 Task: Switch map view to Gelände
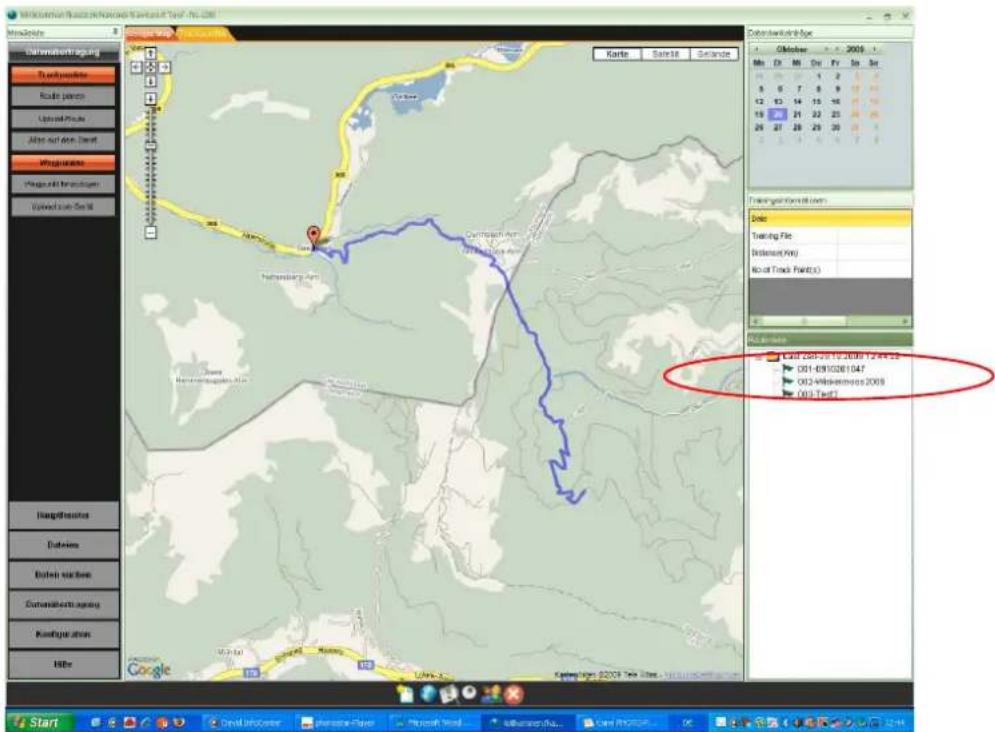(714, 55)
